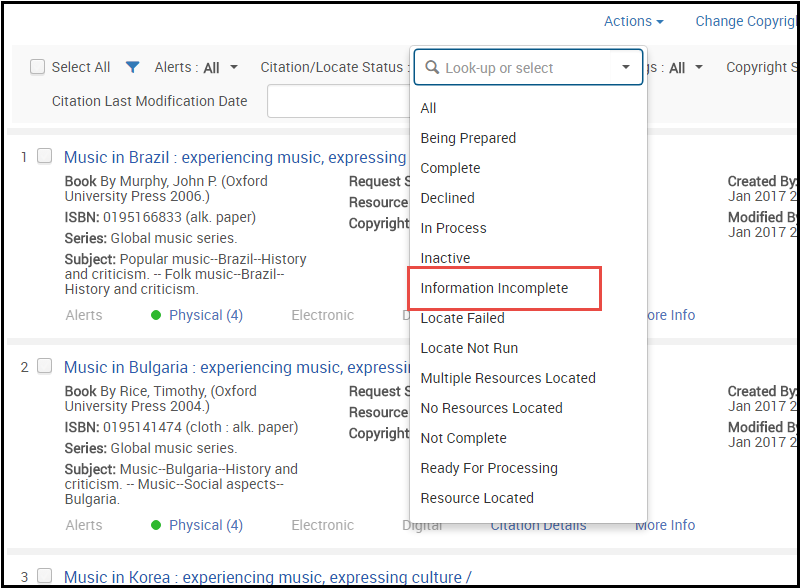The width and height of the screenshot is (800, 588).
Task: Click green status dot beside Music in Brazil Physical
Action: 156,315
